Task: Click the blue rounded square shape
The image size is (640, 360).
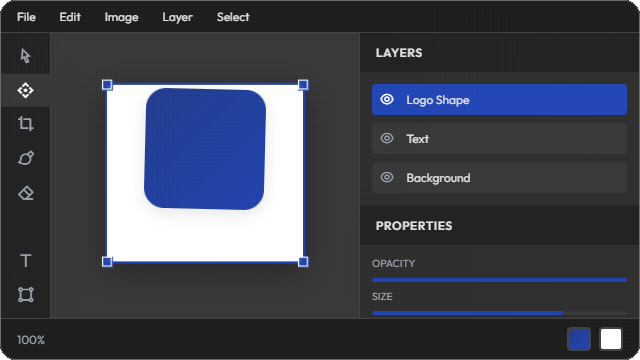Action: 205,149
